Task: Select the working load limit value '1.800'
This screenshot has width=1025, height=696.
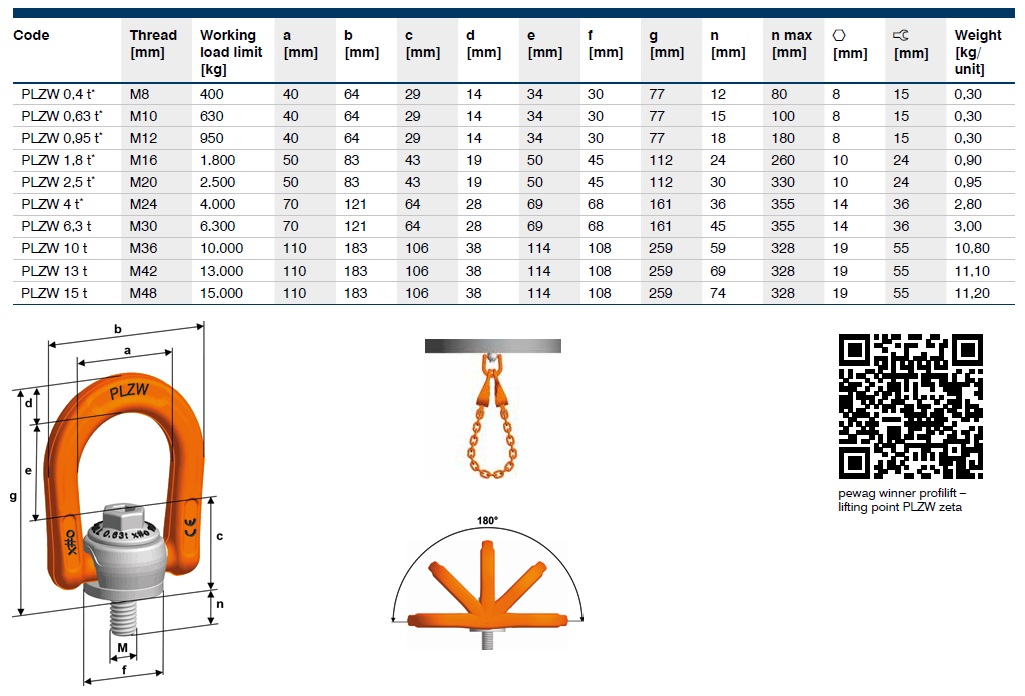Action: pyautogui.click(x=218, y=160)
